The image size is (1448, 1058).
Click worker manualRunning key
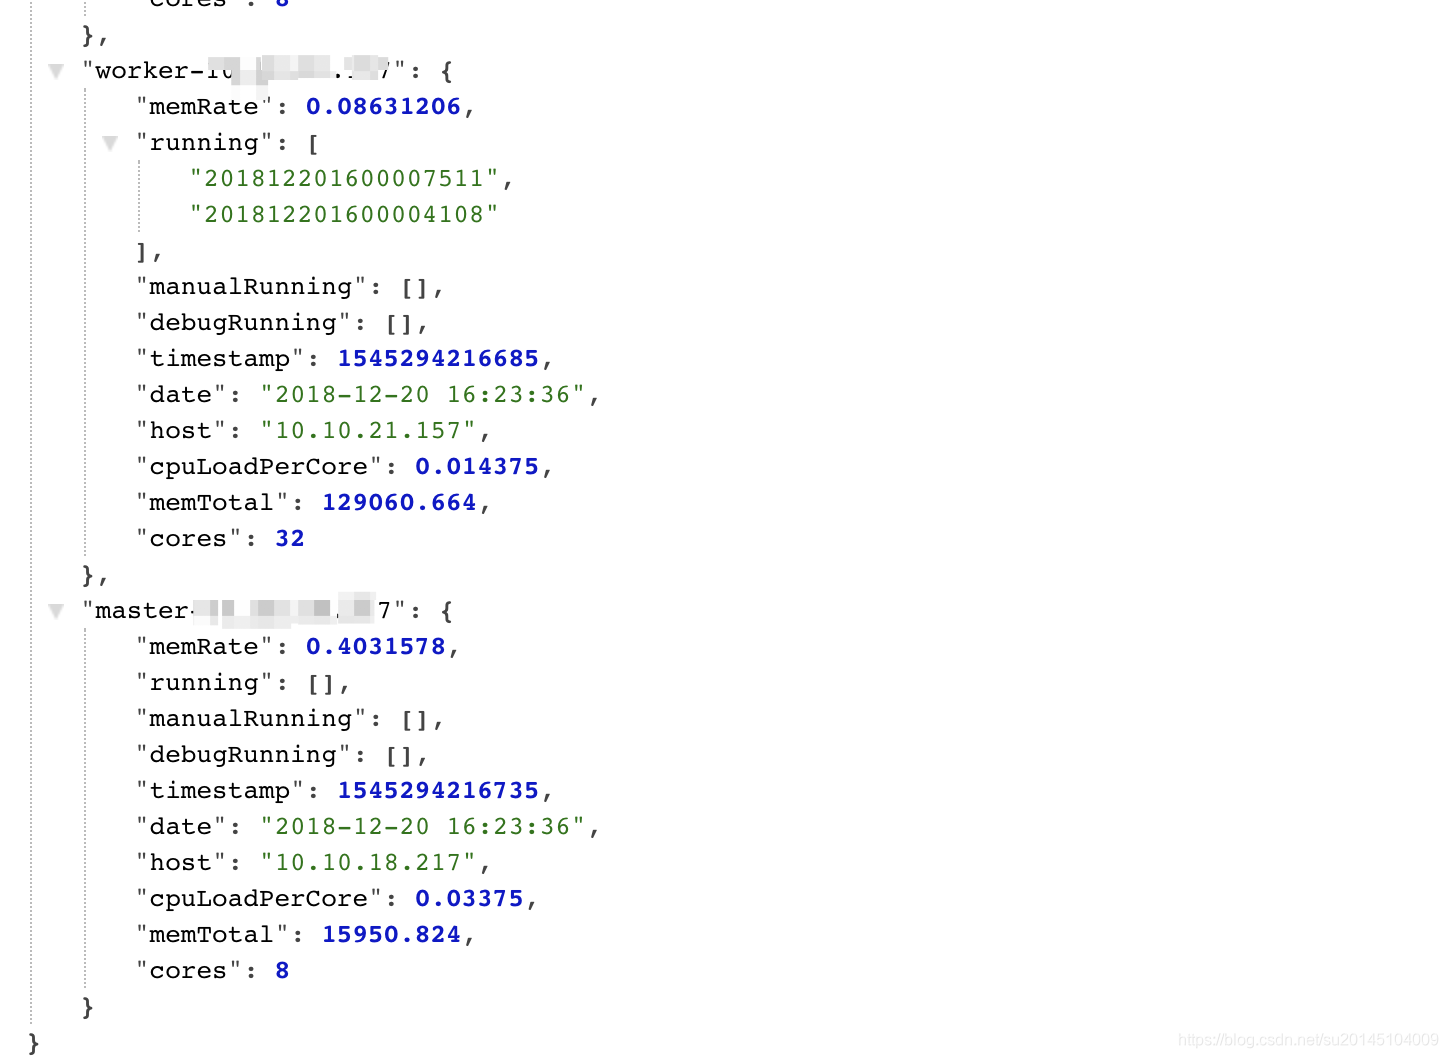[x=252, y=287]
